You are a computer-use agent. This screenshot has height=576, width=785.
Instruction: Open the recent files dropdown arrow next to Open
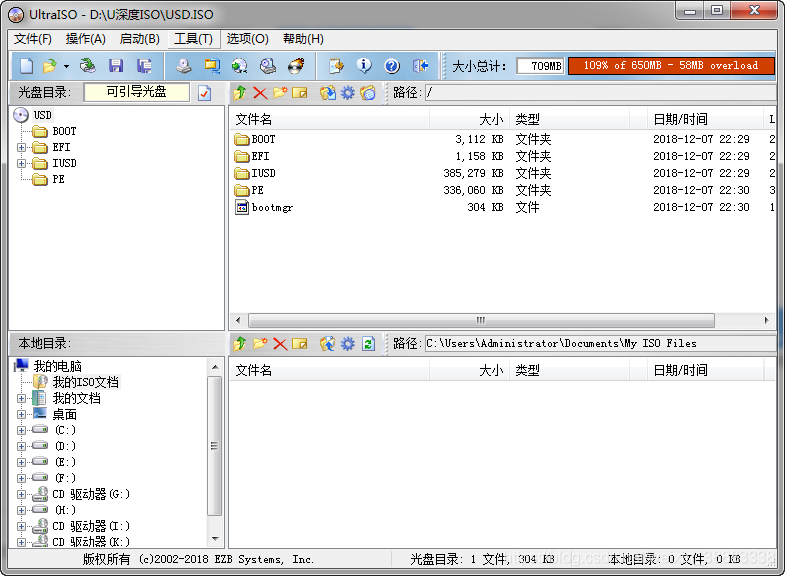click(x=66, y=66)
